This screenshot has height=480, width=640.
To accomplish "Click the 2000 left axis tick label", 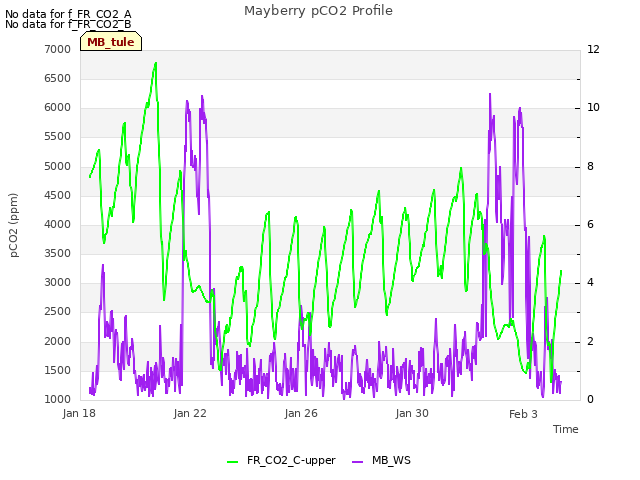I will tap(58, 342).
